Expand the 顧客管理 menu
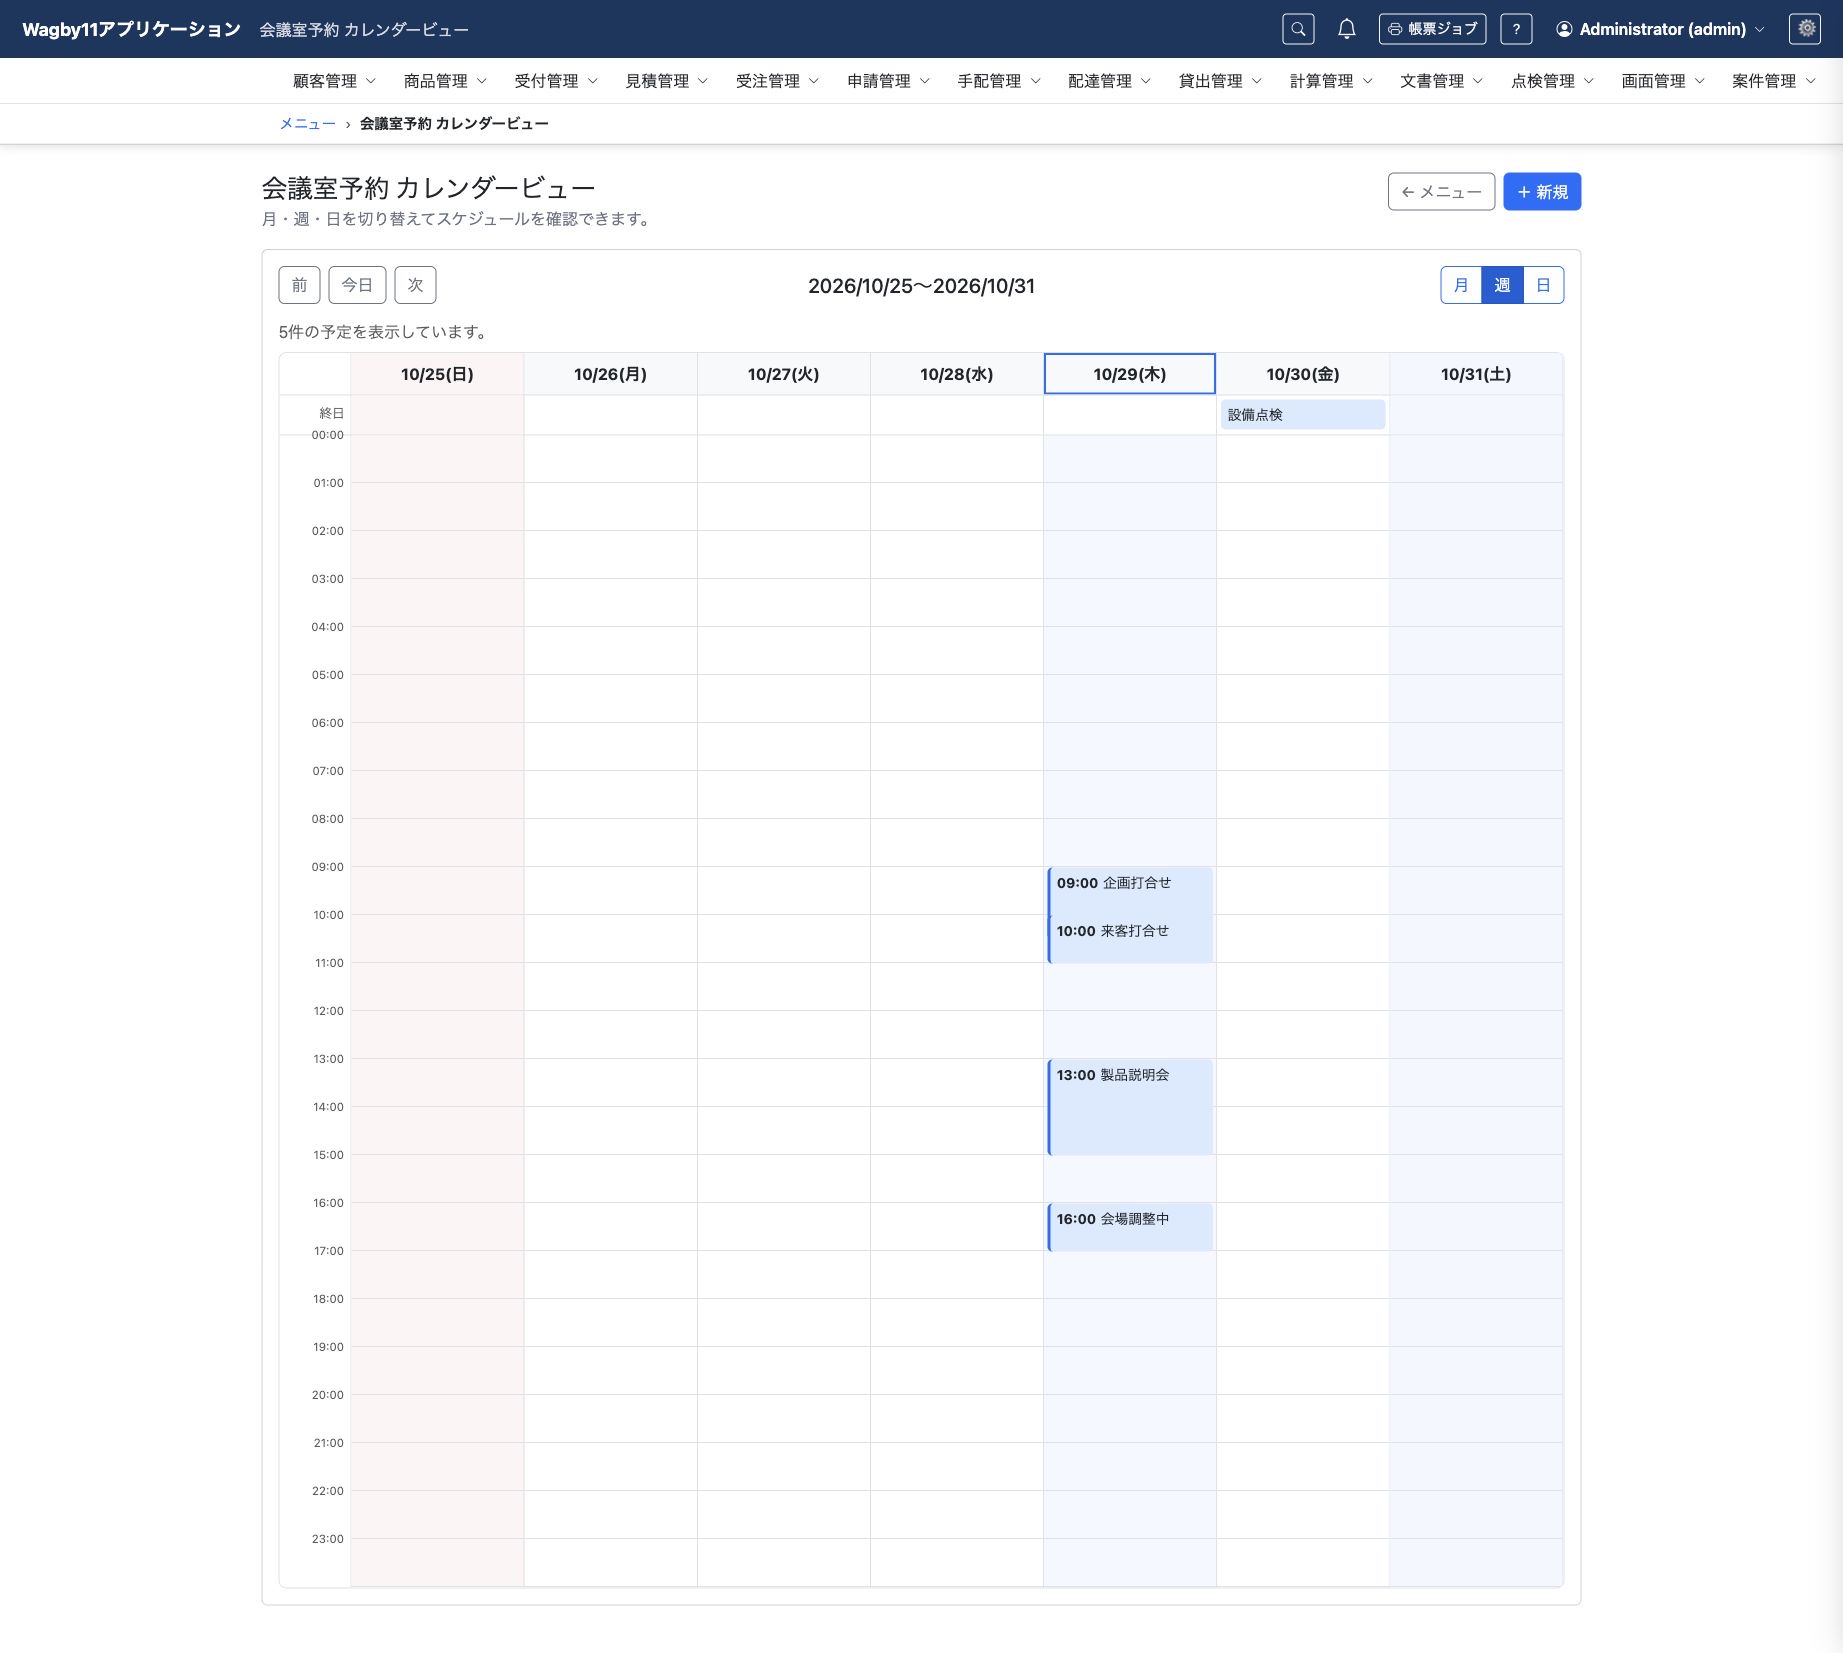 (334, 81)
